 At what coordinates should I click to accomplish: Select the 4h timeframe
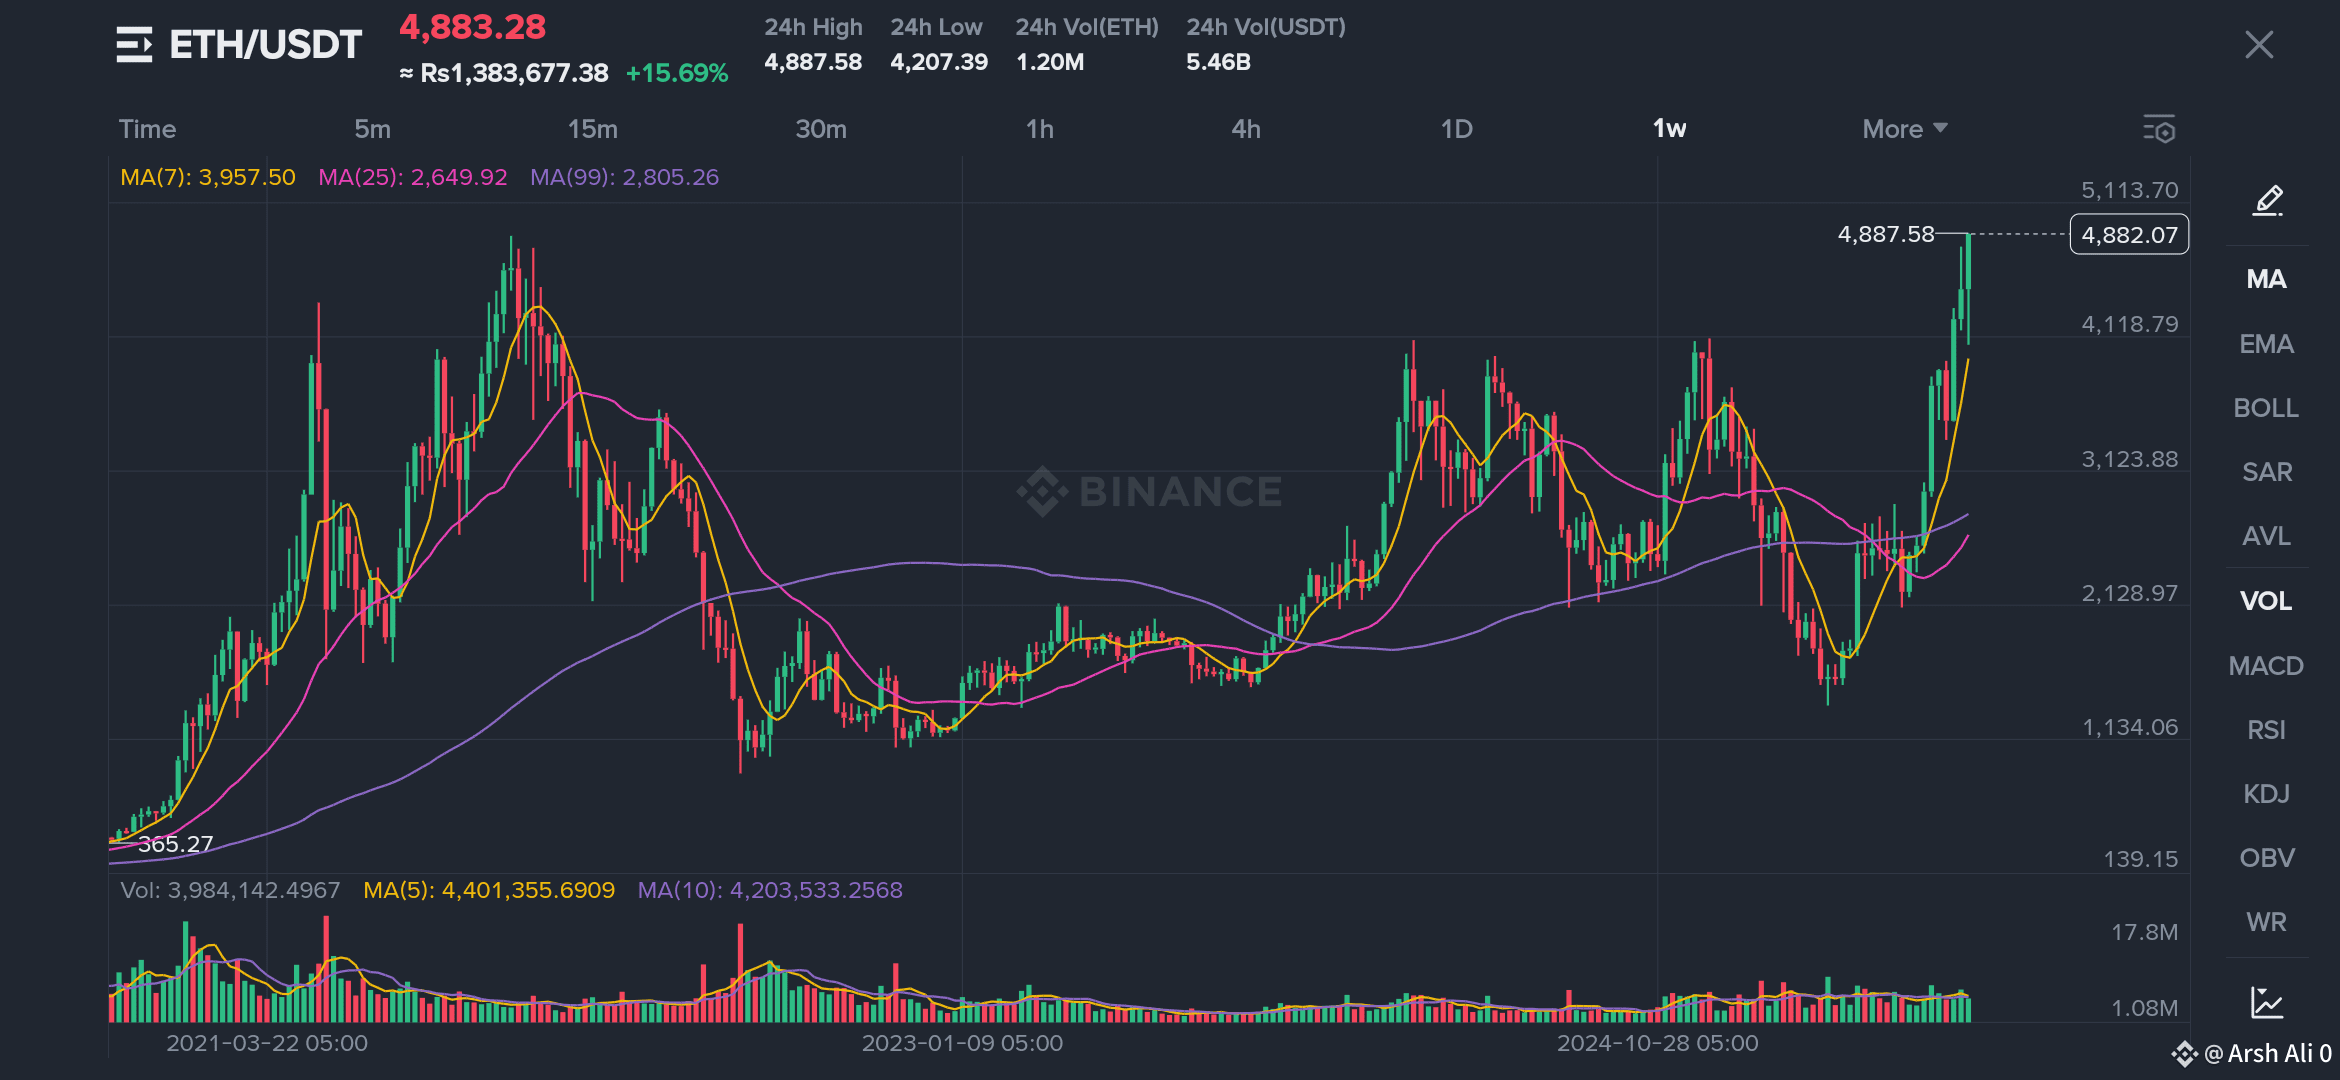1246,129
